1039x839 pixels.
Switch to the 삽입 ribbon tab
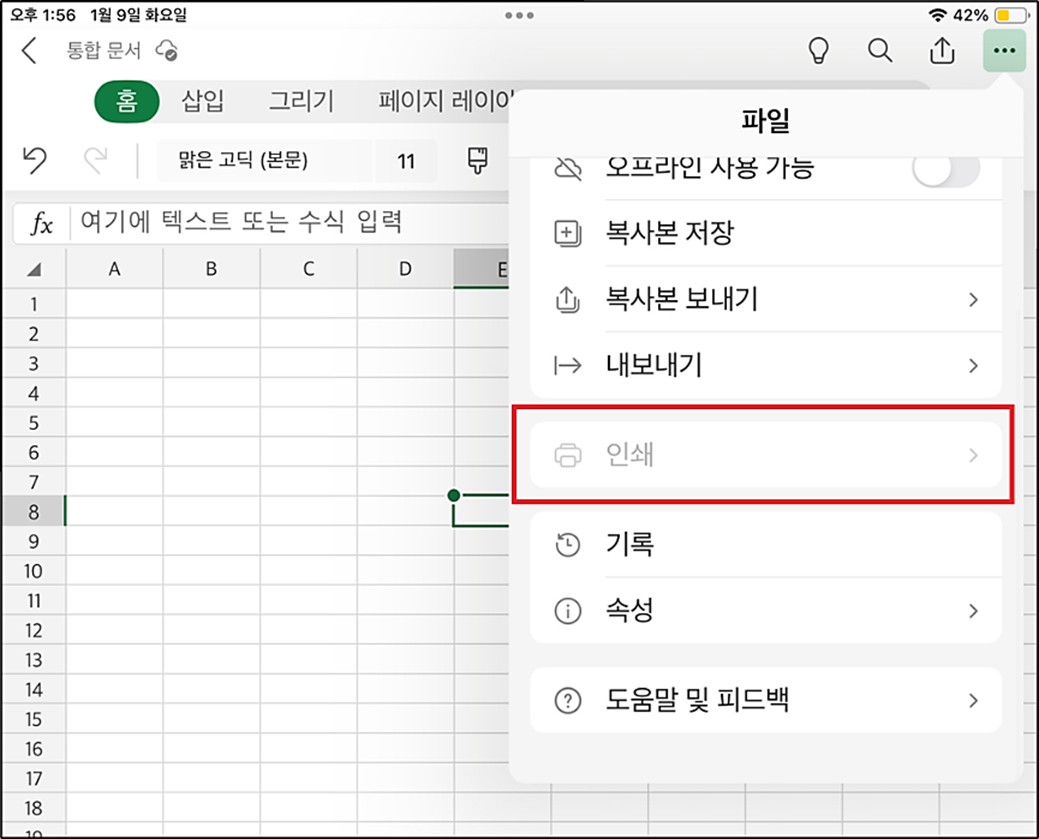202,101
